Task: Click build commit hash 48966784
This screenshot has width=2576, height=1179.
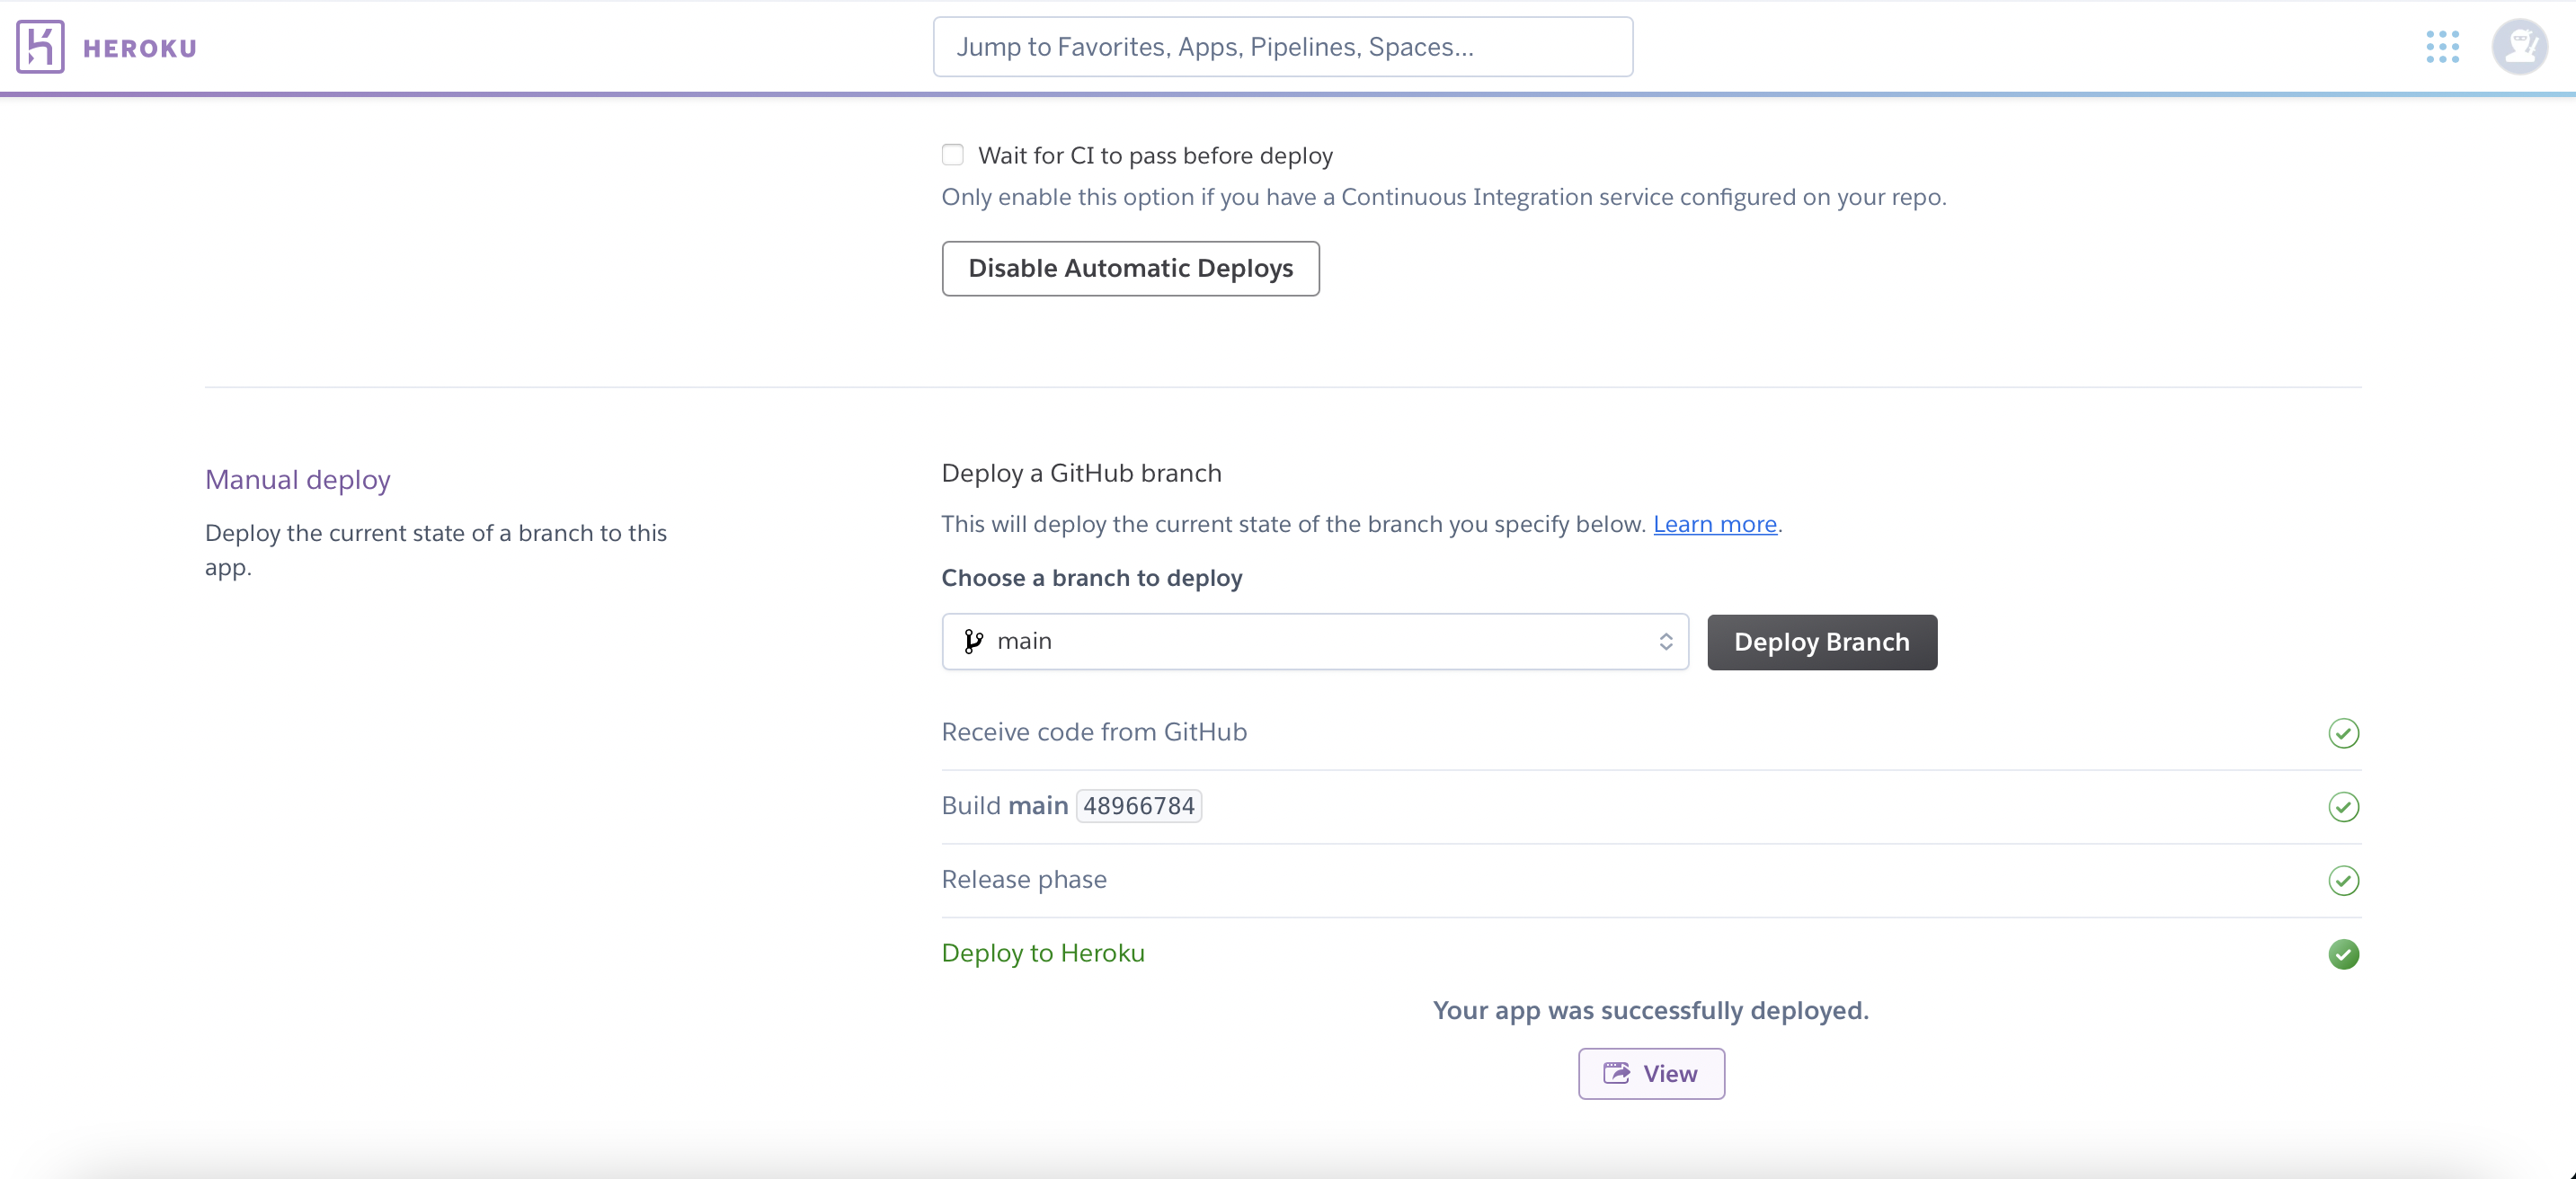Action: [x=1138, y=806]
